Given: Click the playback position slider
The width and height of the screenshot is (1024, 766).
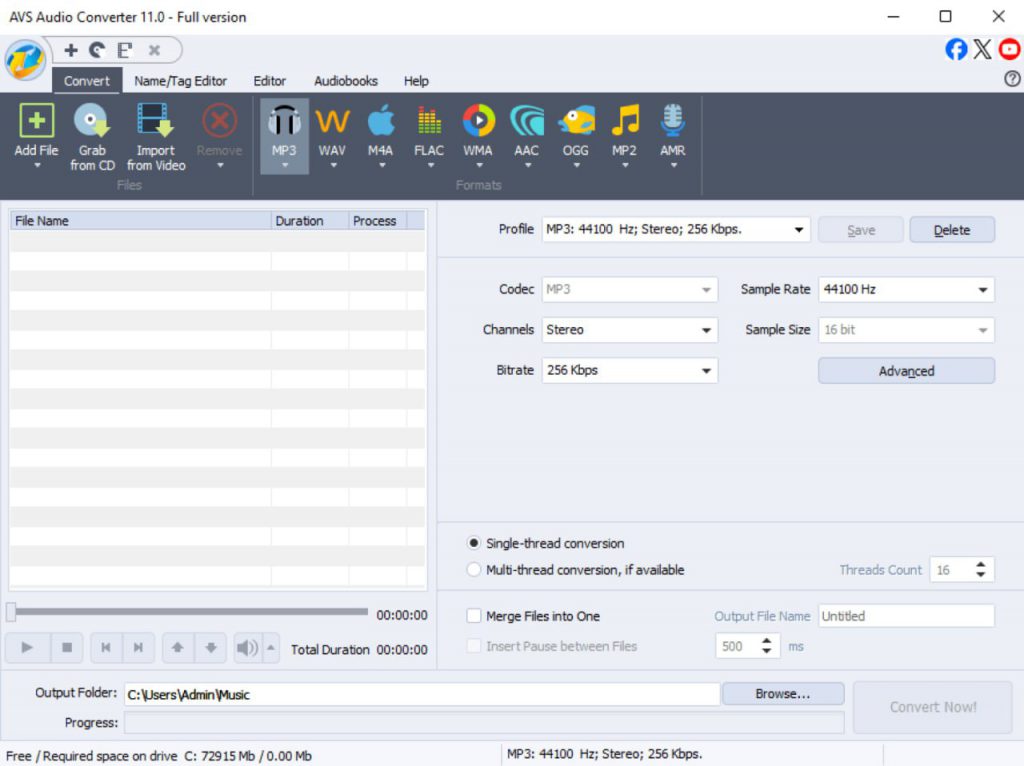Looking at the screenshot, I should pyautogui.click(x=188, y=611).
